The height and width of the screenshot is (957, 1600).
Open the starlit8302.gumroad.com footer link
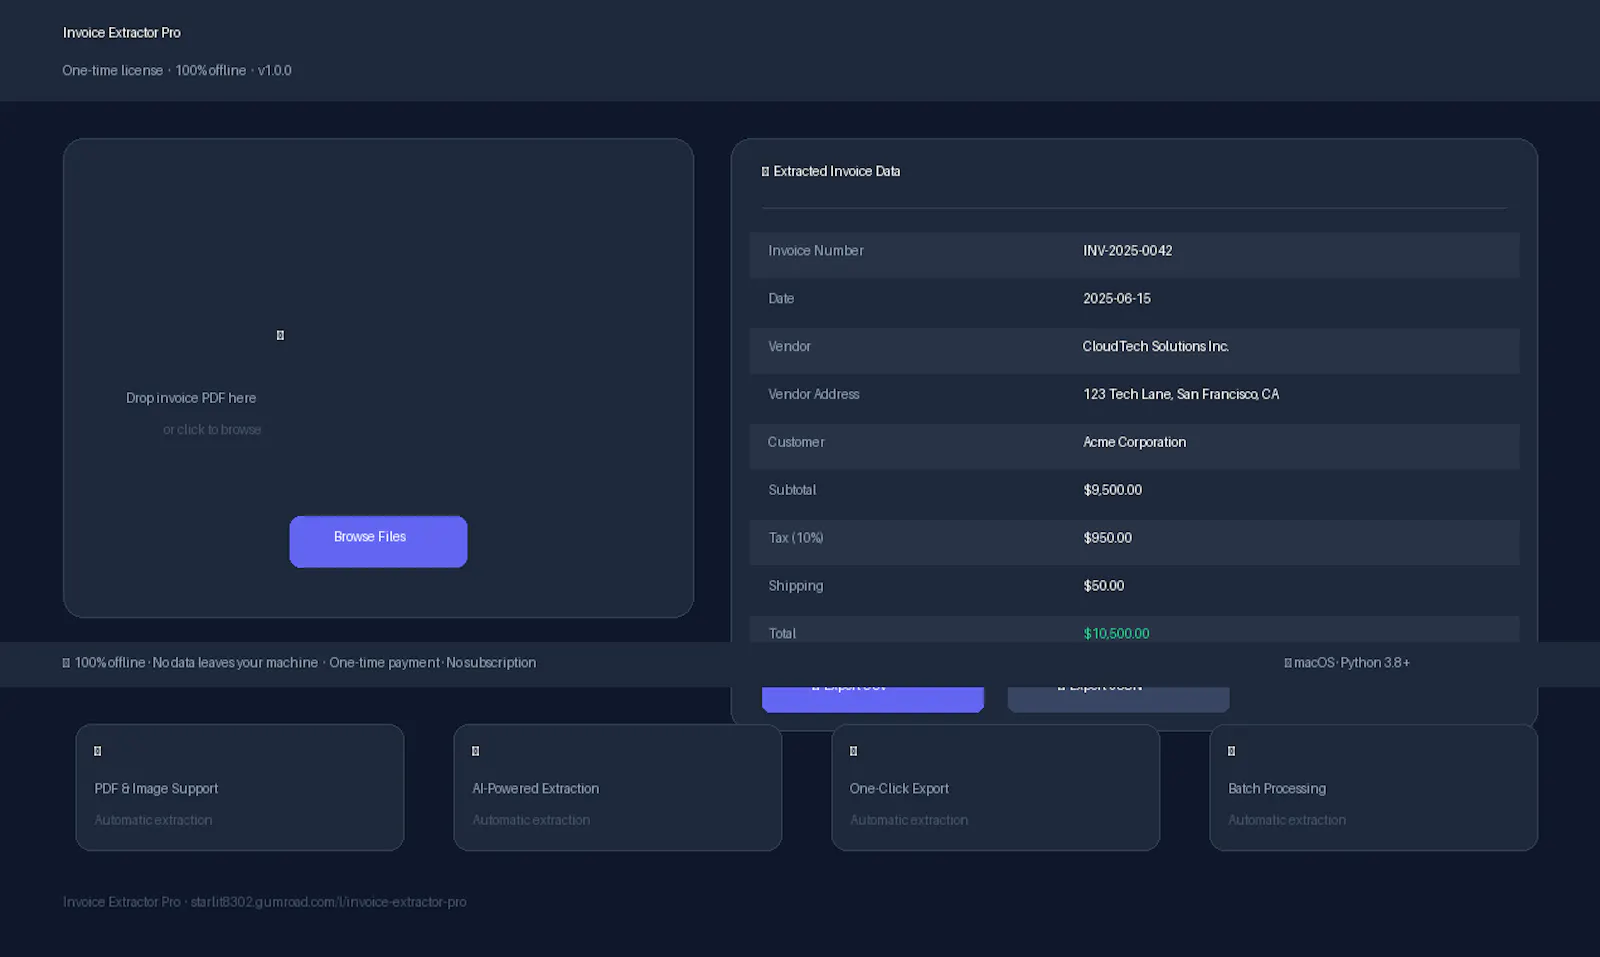point(328,902)
